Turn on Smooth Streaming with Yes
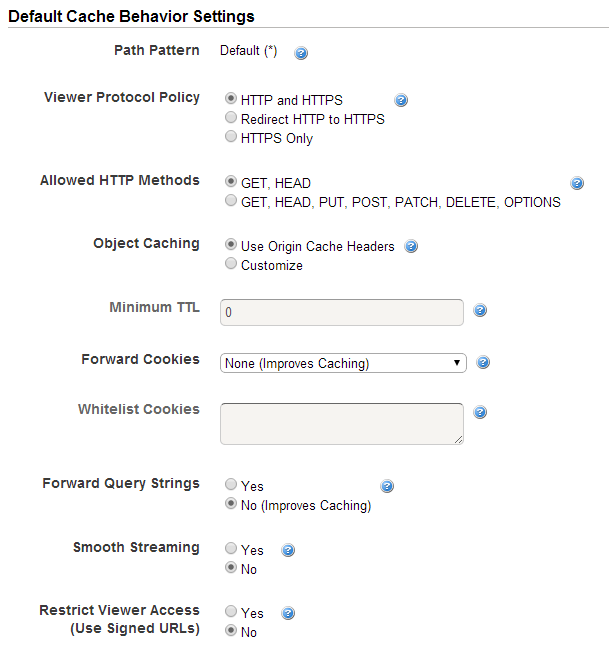 (231, 548)
